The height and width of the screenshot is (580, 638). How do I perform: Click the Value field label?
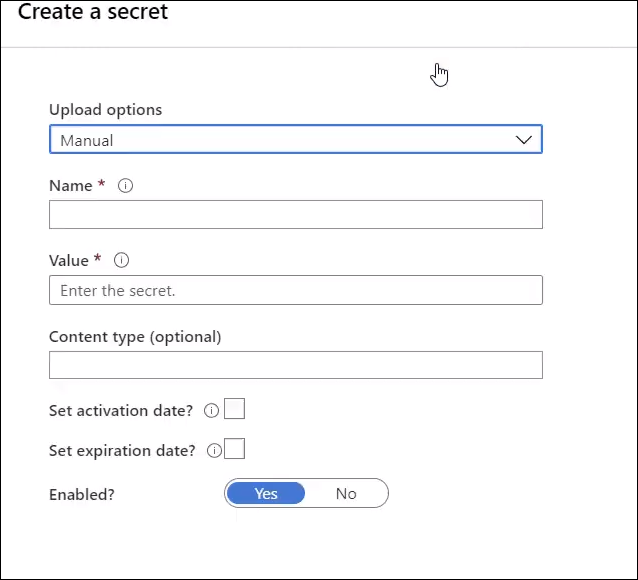pyautogui.click(x=69, y=260)
